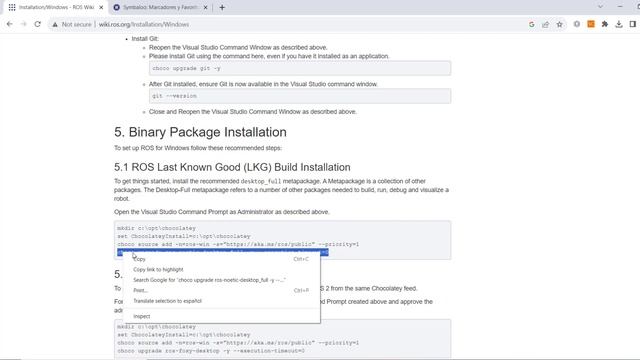The width and height of the screenshot is (640, 360).
Task: Open Google icon in the address bar
Action: click(531, 24)
